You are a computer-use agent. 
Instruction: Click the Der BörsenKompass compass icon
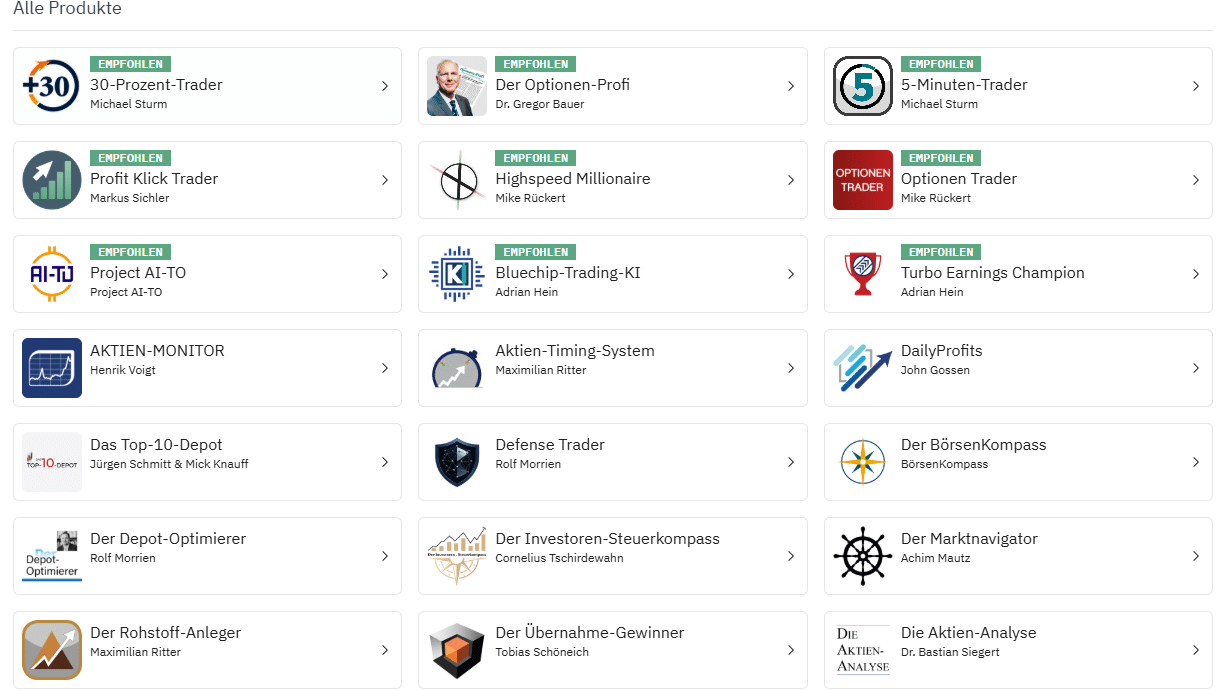click(x=862, y=462)
